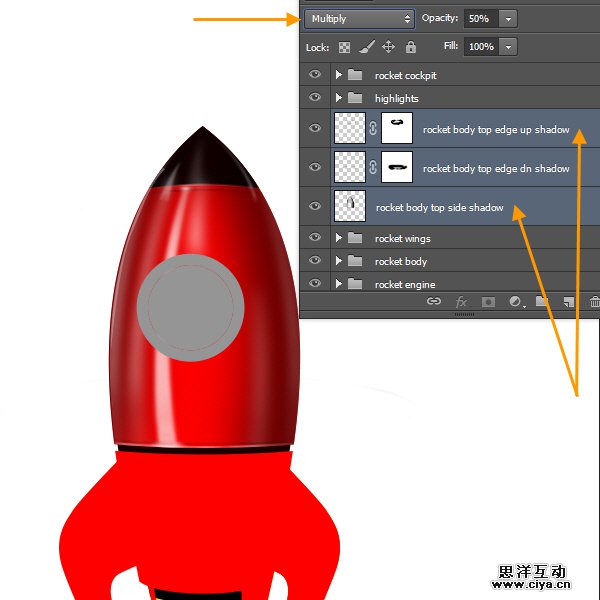Expand the rocket wings group
The height and width of the screenshot is (600, 600).
[338, 238]
